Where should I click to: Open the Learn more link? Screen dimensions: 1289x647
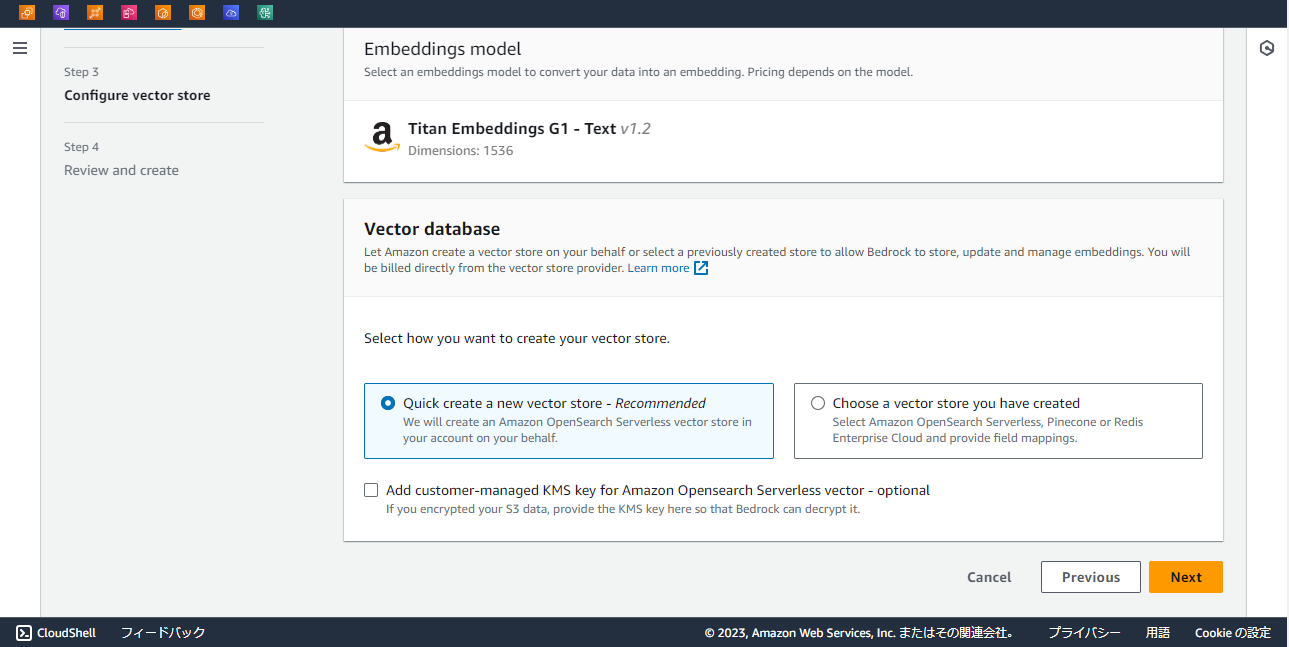tap(658, 268)
